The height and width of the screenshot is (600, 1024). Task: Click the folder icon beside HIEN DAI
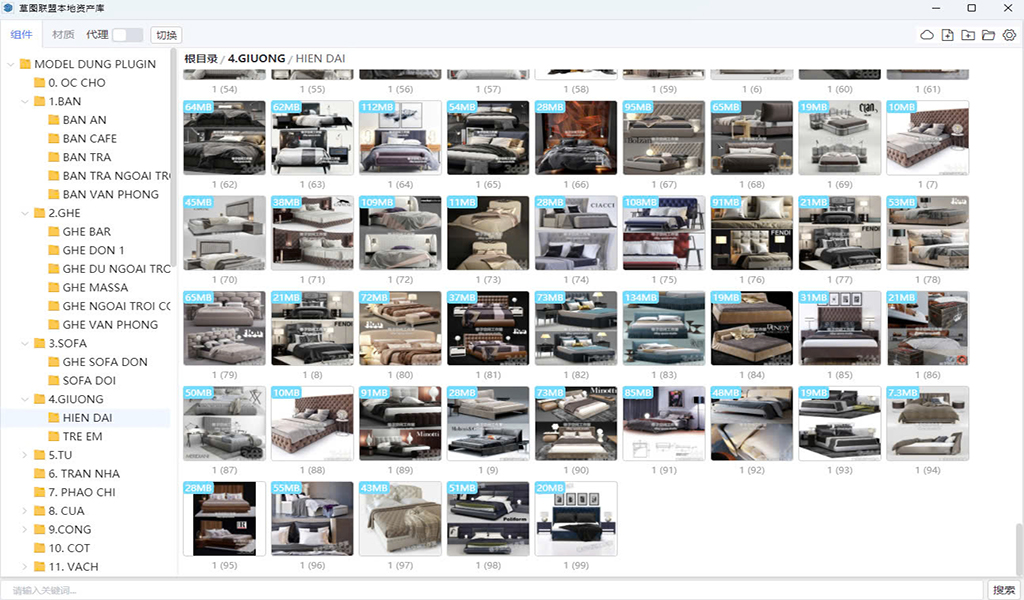coord(54,418)
